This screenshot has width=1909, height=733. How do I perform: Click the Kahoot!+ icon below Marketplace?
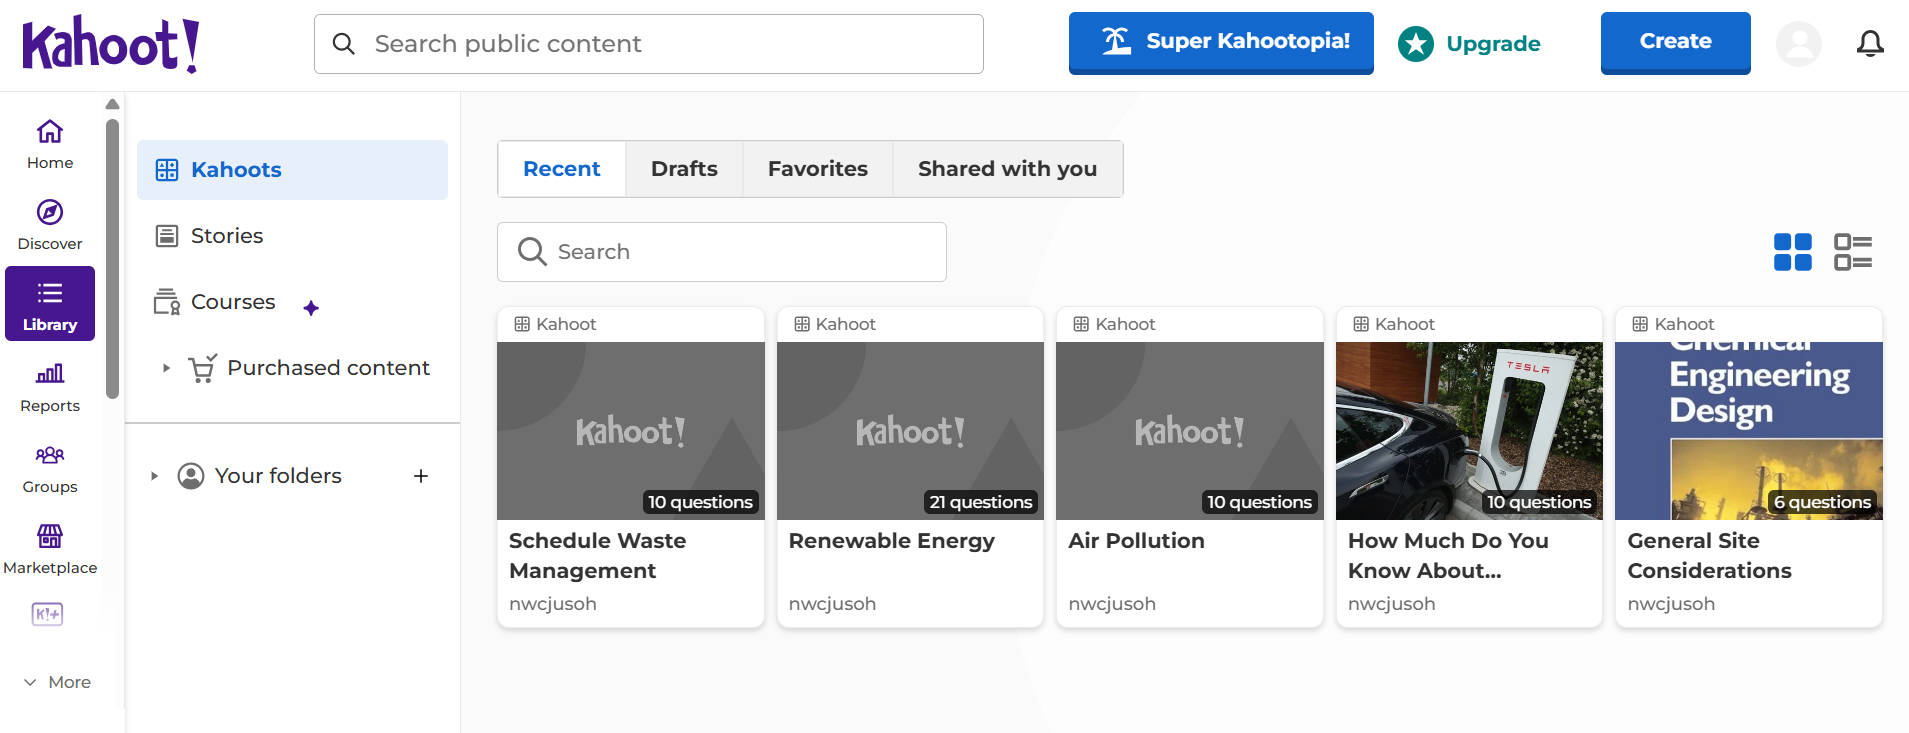pos(47,614)
